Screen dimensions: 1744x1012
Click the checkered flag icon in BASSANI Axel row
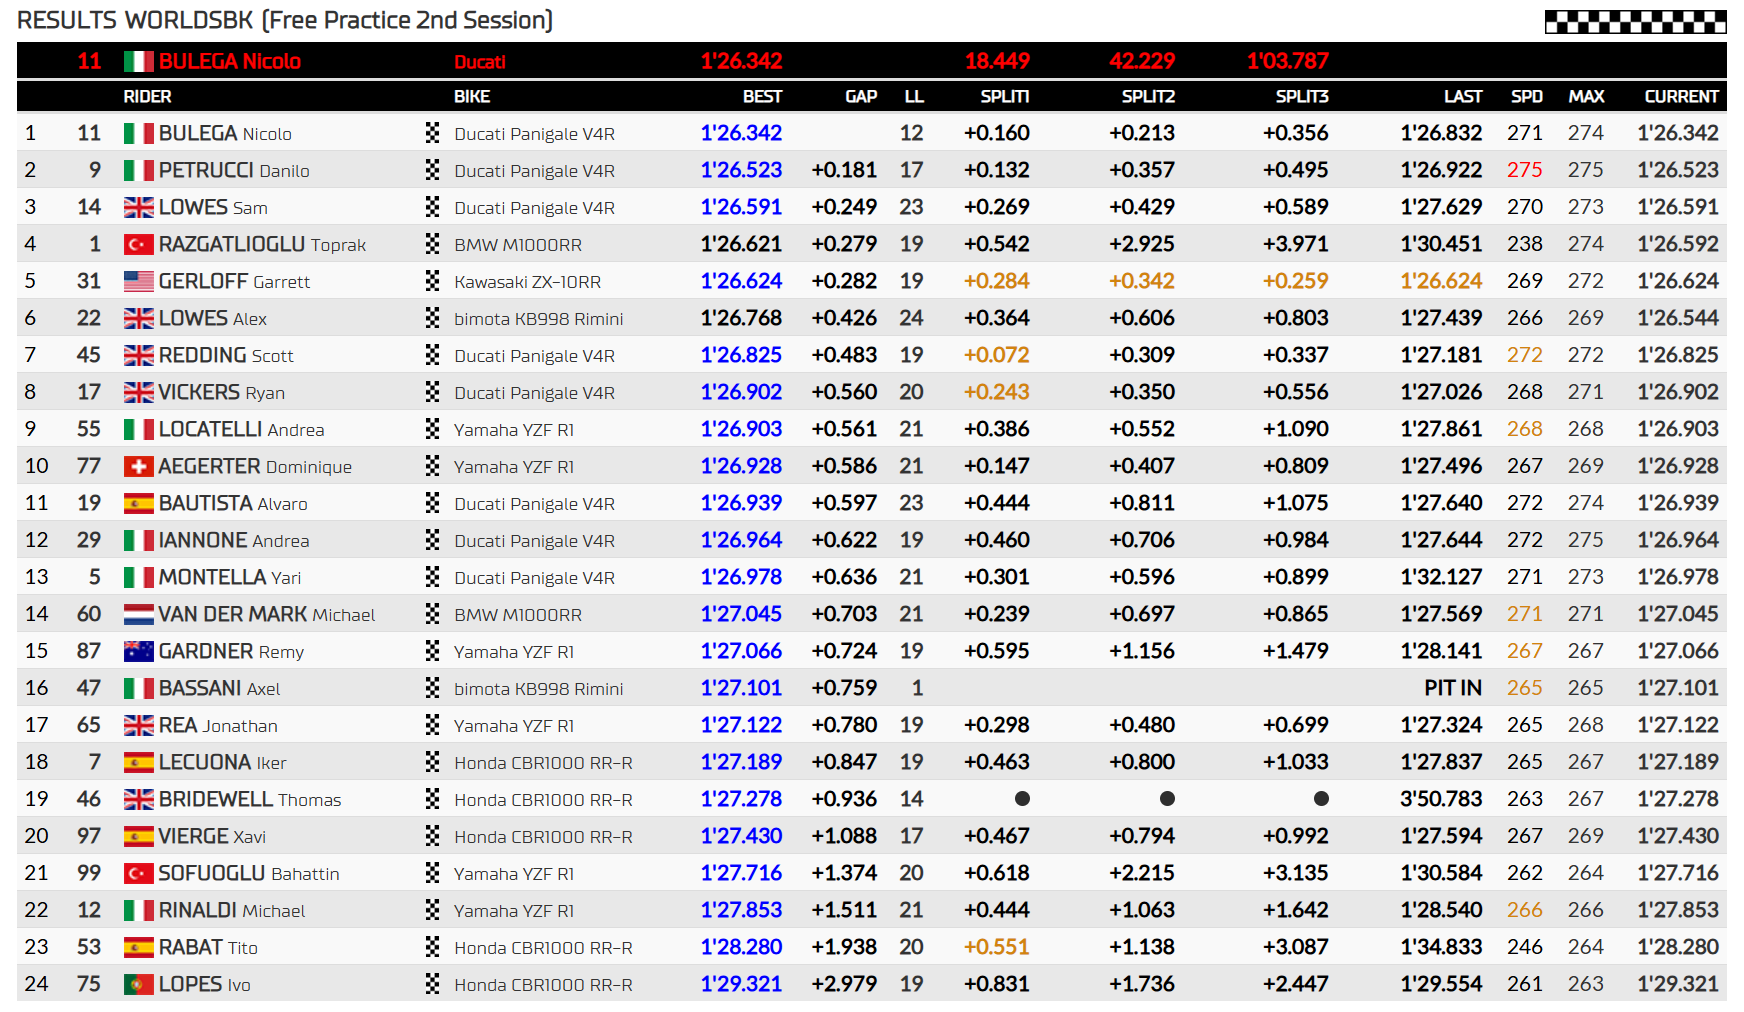coord(432,688)
